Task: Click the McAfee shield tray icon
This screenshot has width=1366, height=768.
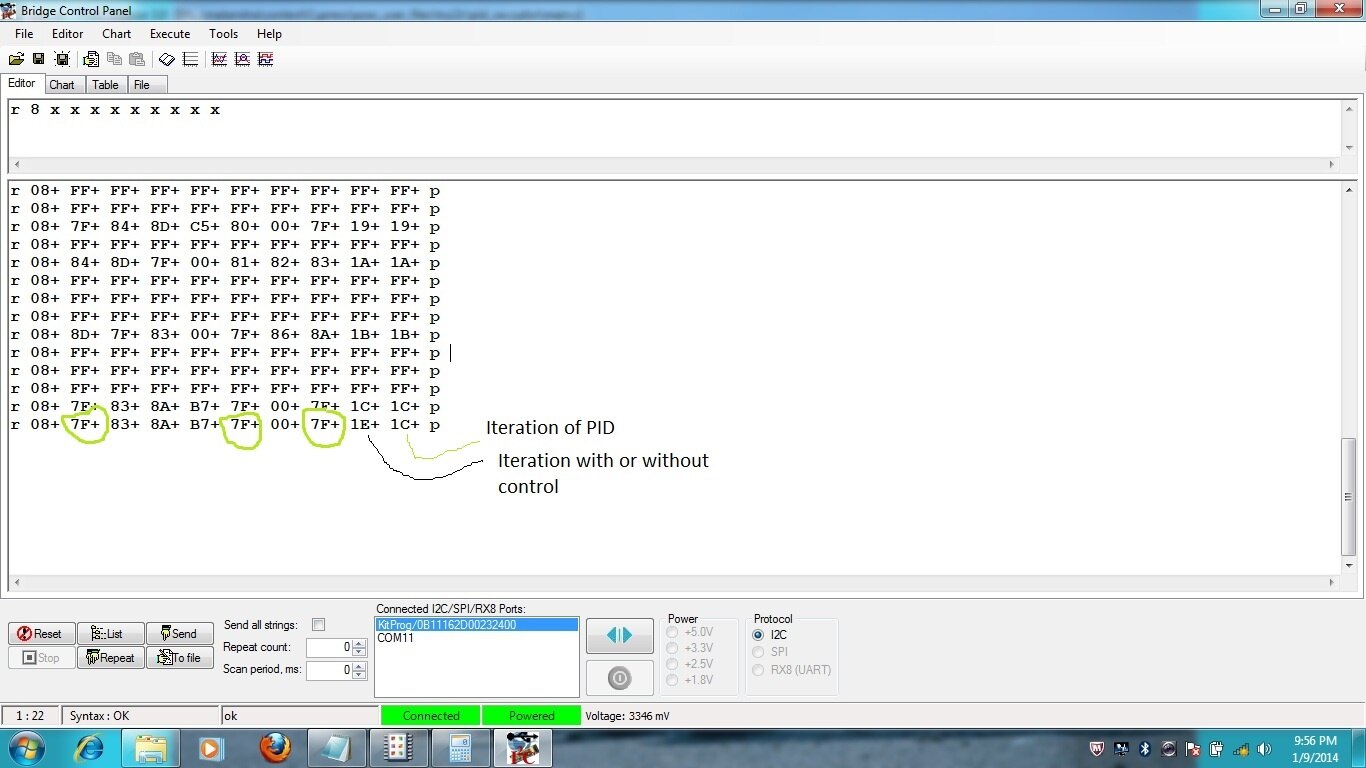Action: (1098, 749)
